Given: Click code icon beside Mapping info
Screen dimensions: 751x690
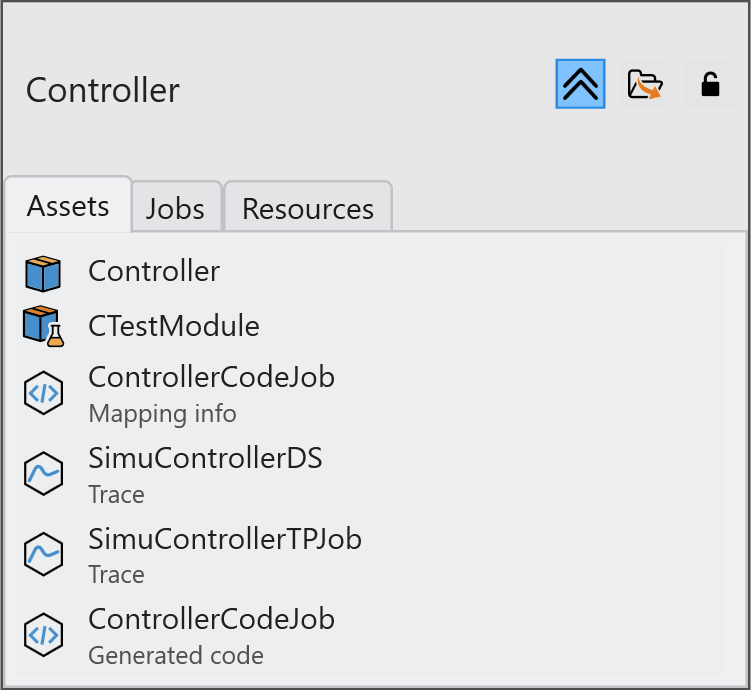Looking at the screenshot, I should 43,394.
